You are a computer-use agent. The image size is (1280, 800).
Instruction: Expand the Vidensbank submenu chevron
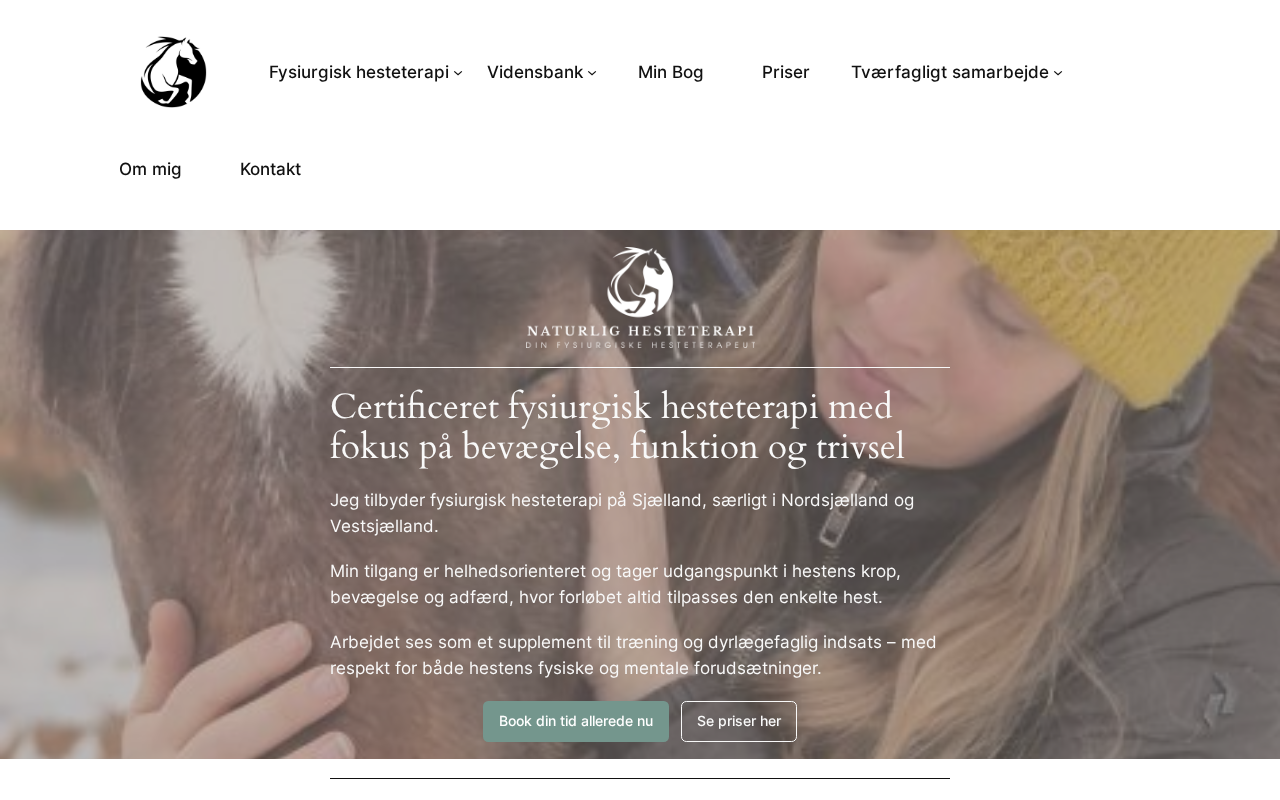coord(592,72)
